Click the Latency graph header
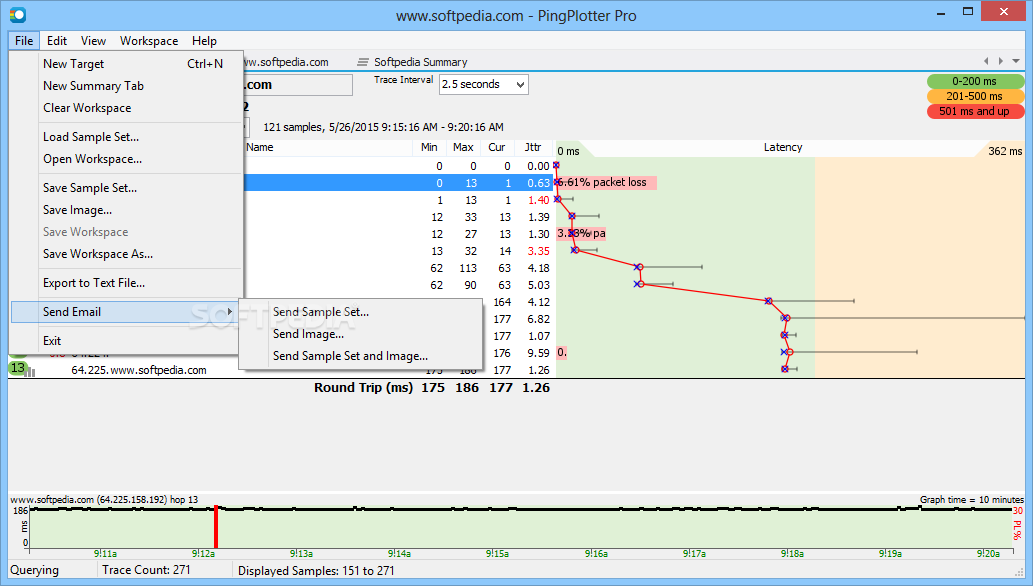 783,148
